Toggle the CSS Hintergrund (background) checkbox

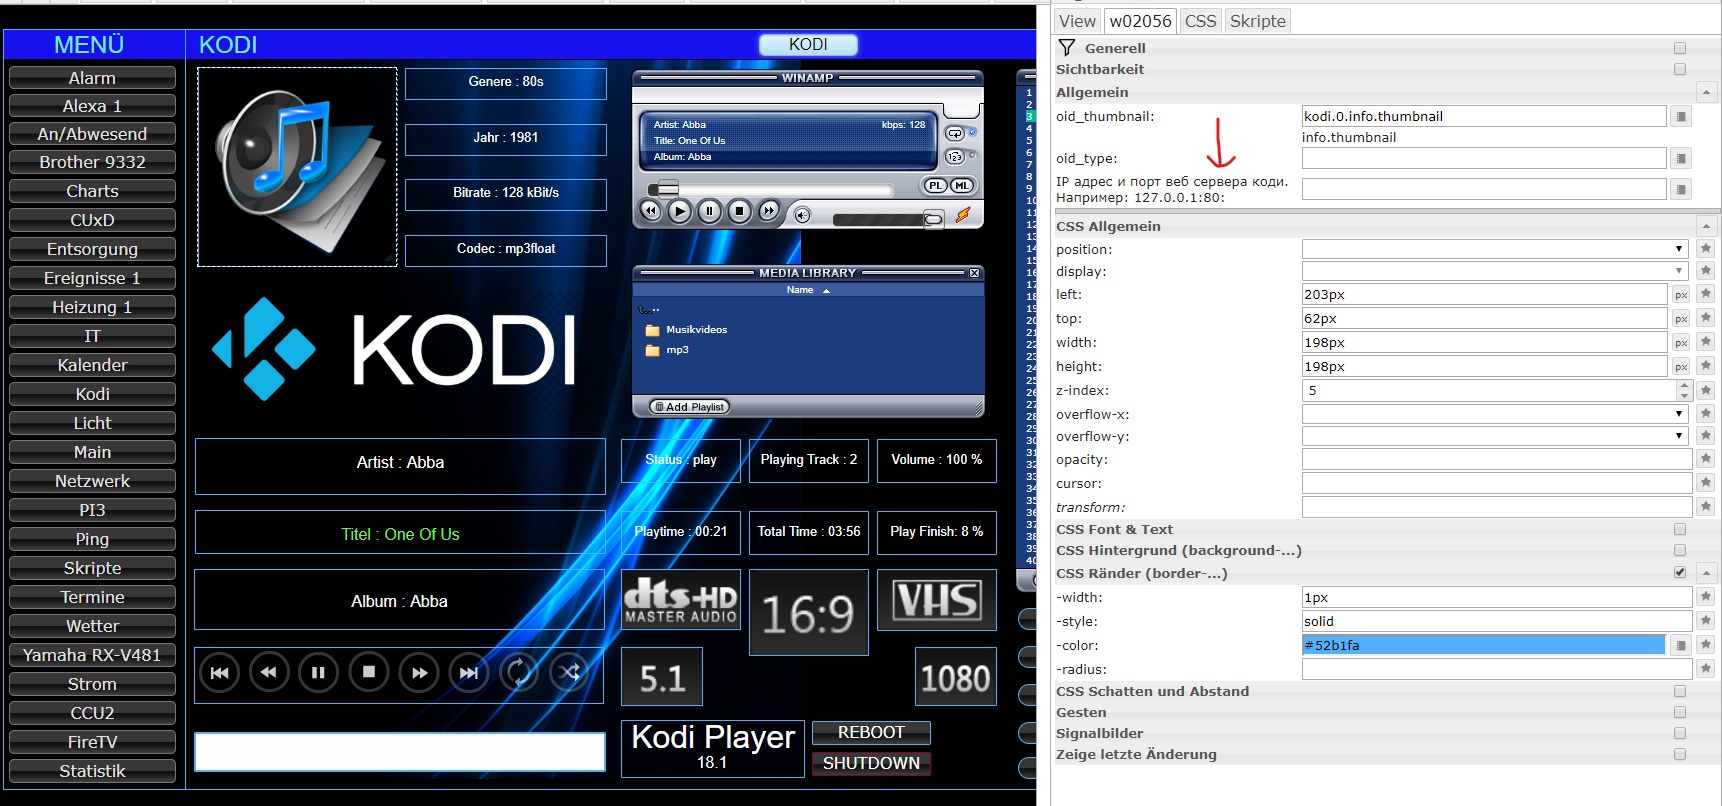point(1680,550)
